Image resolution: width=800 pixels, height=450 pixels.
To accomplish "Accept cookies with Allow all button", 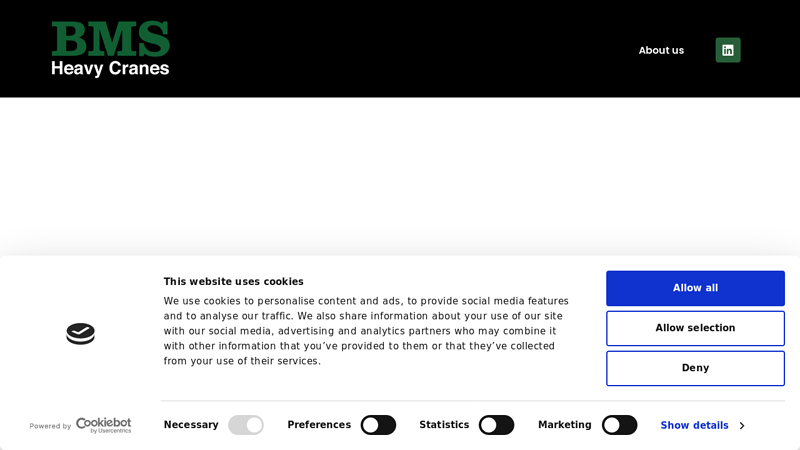I will tap(695, 288).
